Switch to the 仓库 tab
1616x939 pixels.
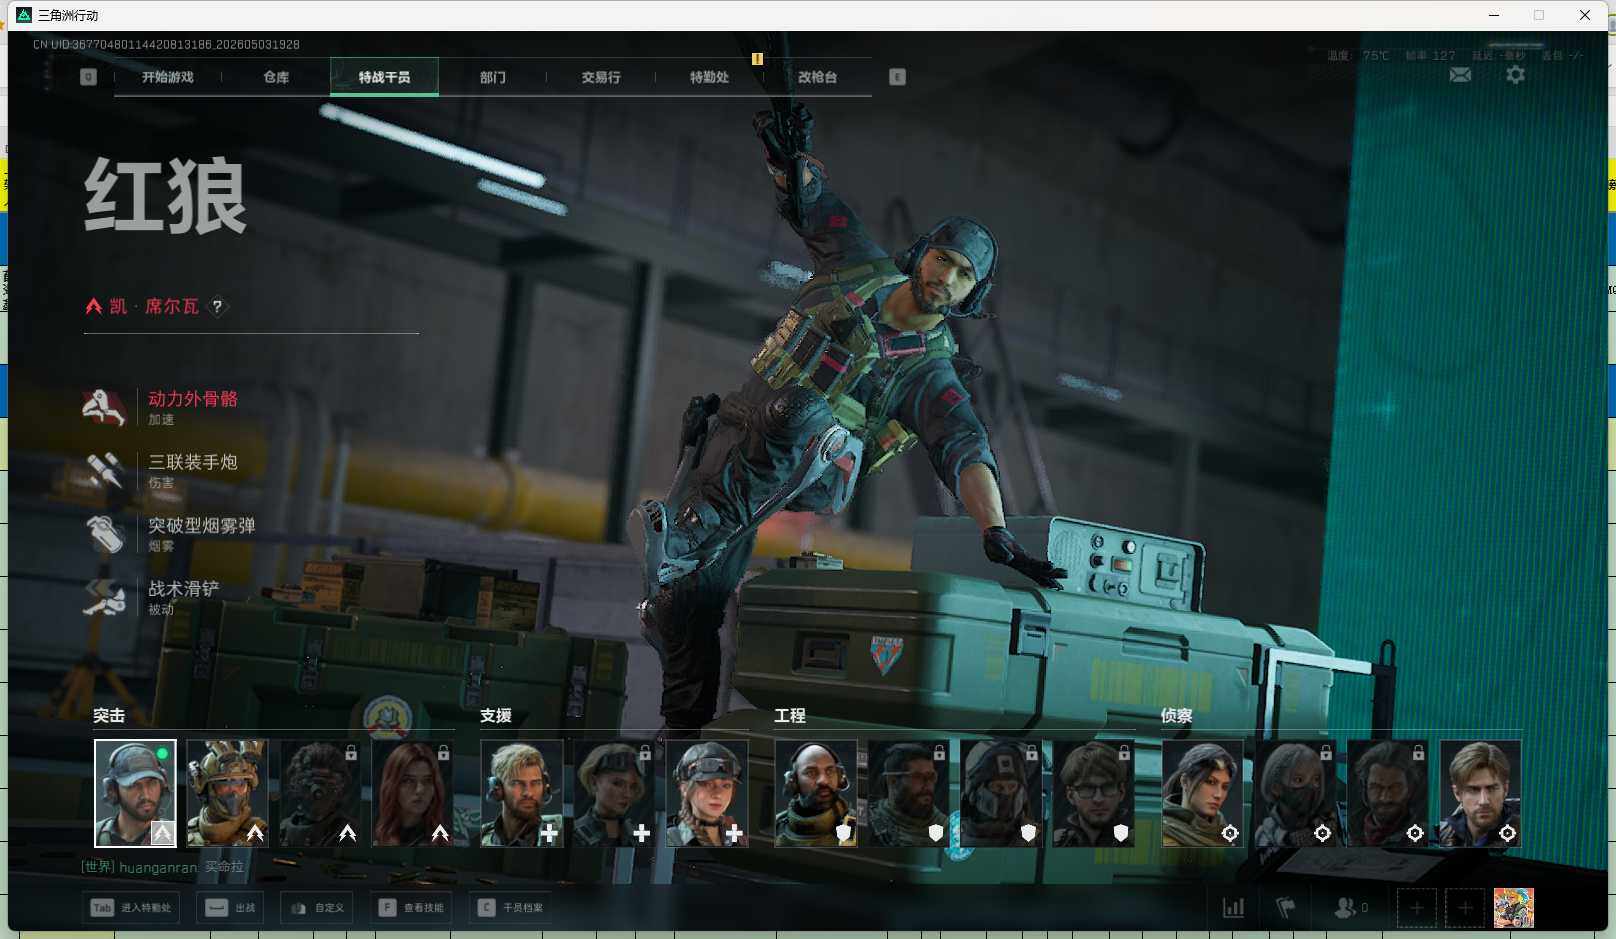click(276, 77)
